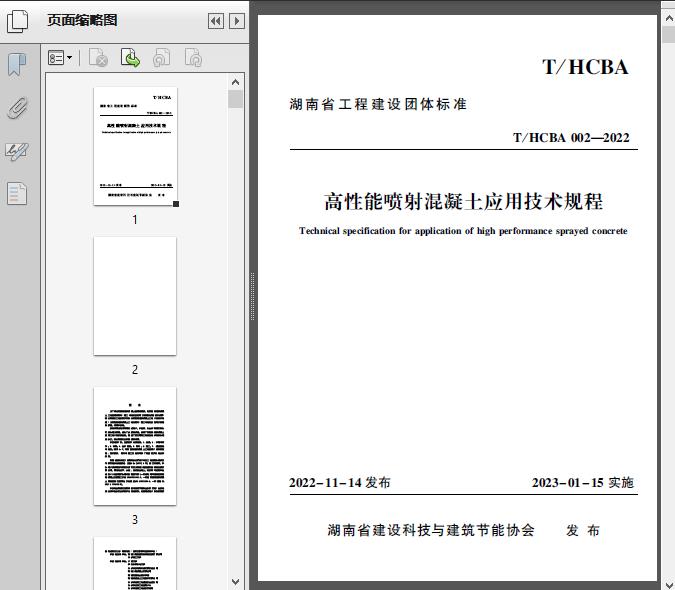Click standard number T/HCBA 002—2022
The height and width of the screenshot is (590, 675).
coord(571,138)
